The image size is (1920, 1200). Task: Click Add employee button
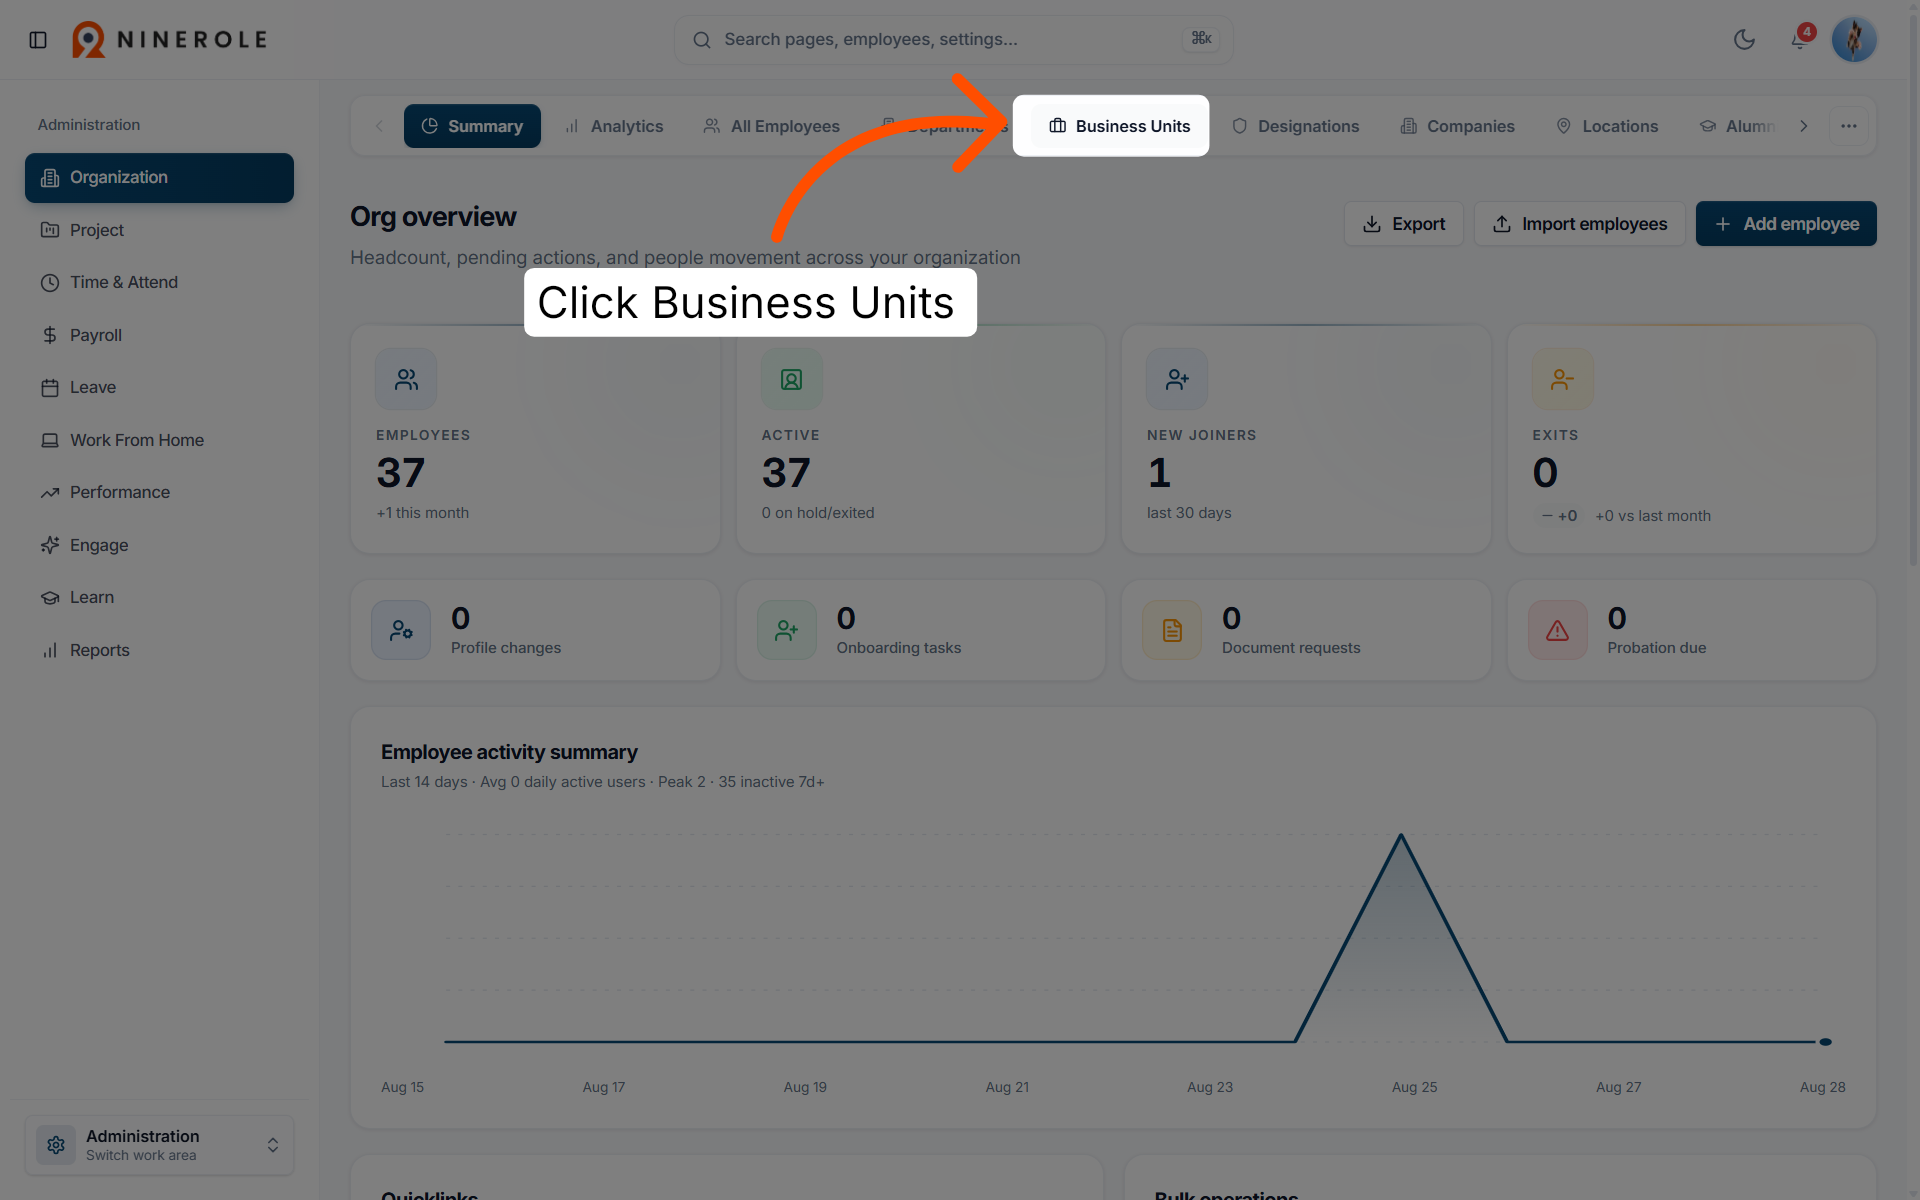(x=1786, y=224)
